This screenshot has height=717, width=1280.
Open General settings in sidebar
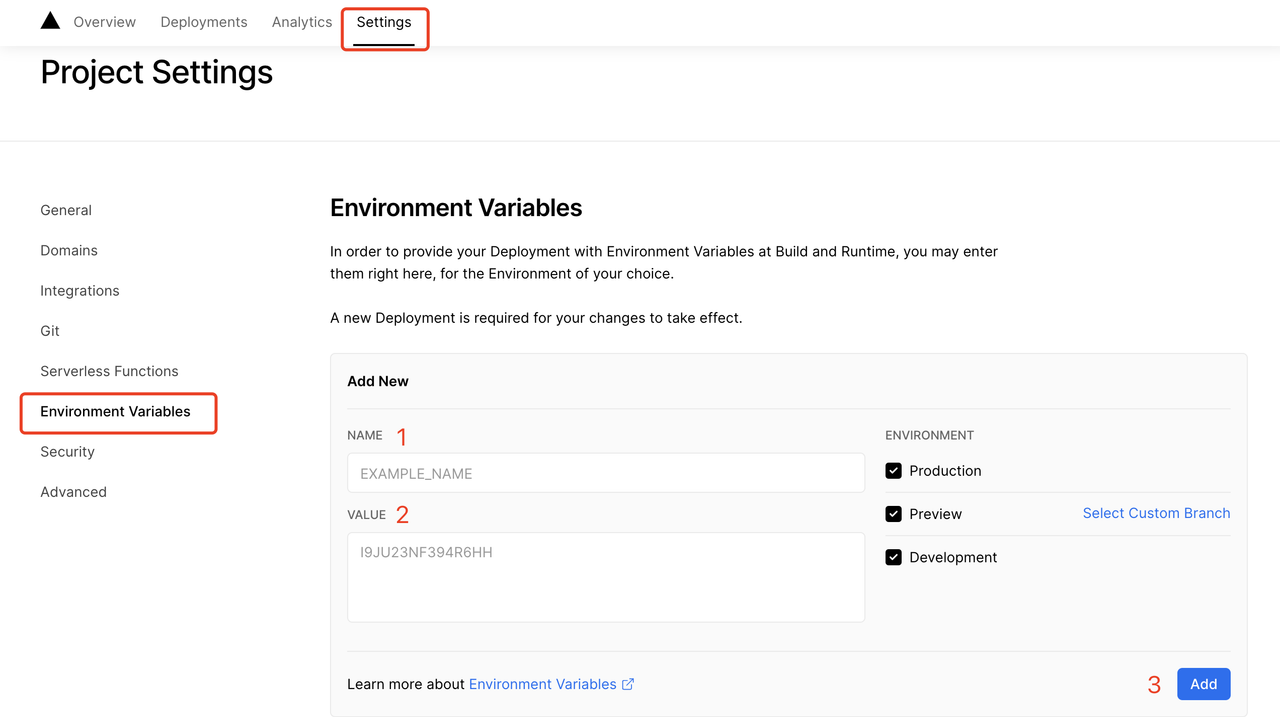[66, 210]
